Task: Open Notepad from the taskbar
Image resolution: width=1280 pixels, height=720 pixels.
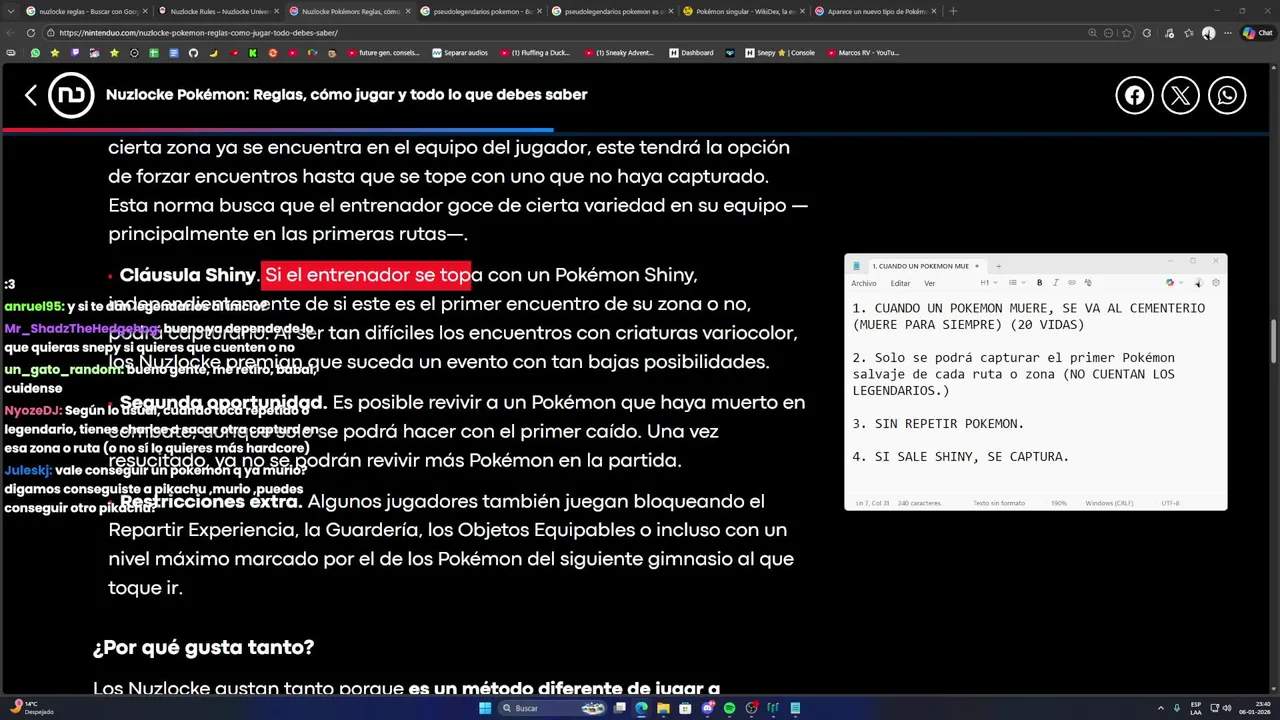Action: tap(795, 708)
